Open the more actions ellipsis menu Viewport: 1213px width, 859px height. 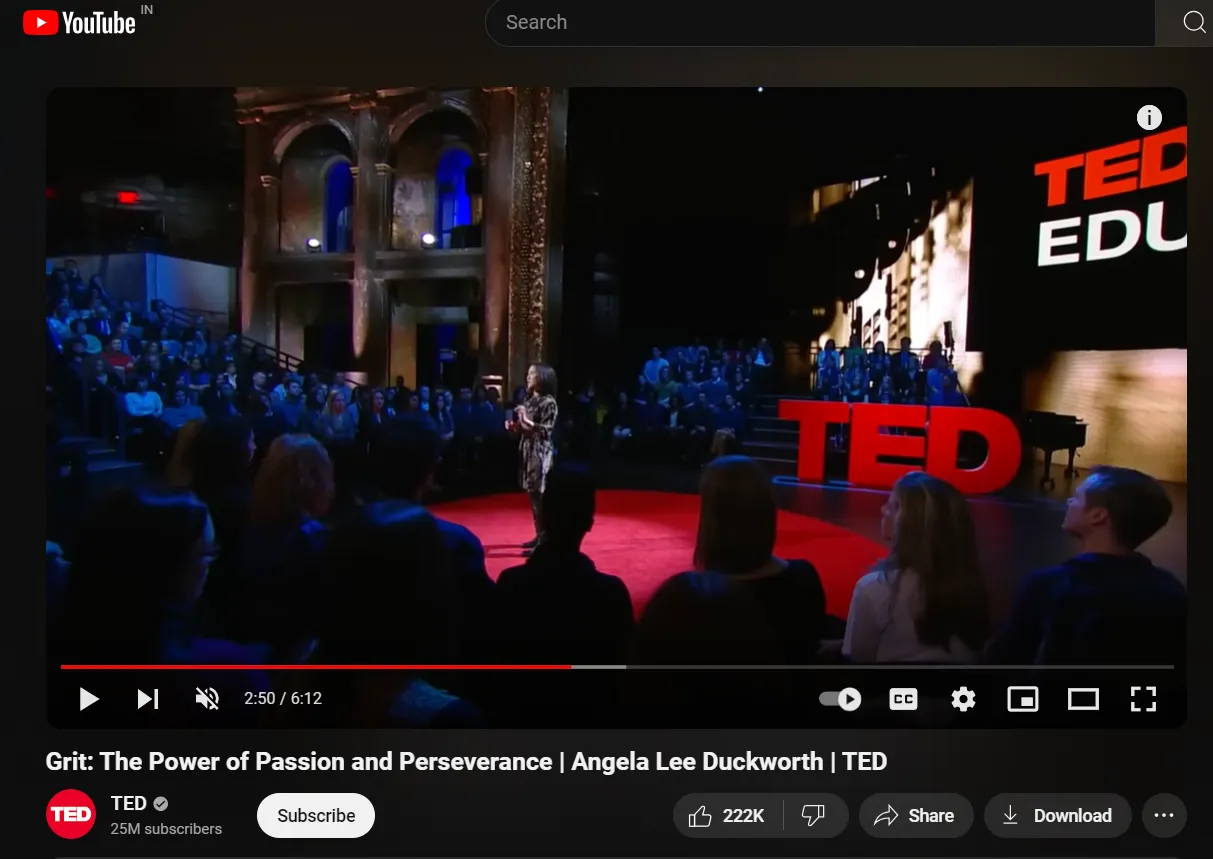(1164, 816)
